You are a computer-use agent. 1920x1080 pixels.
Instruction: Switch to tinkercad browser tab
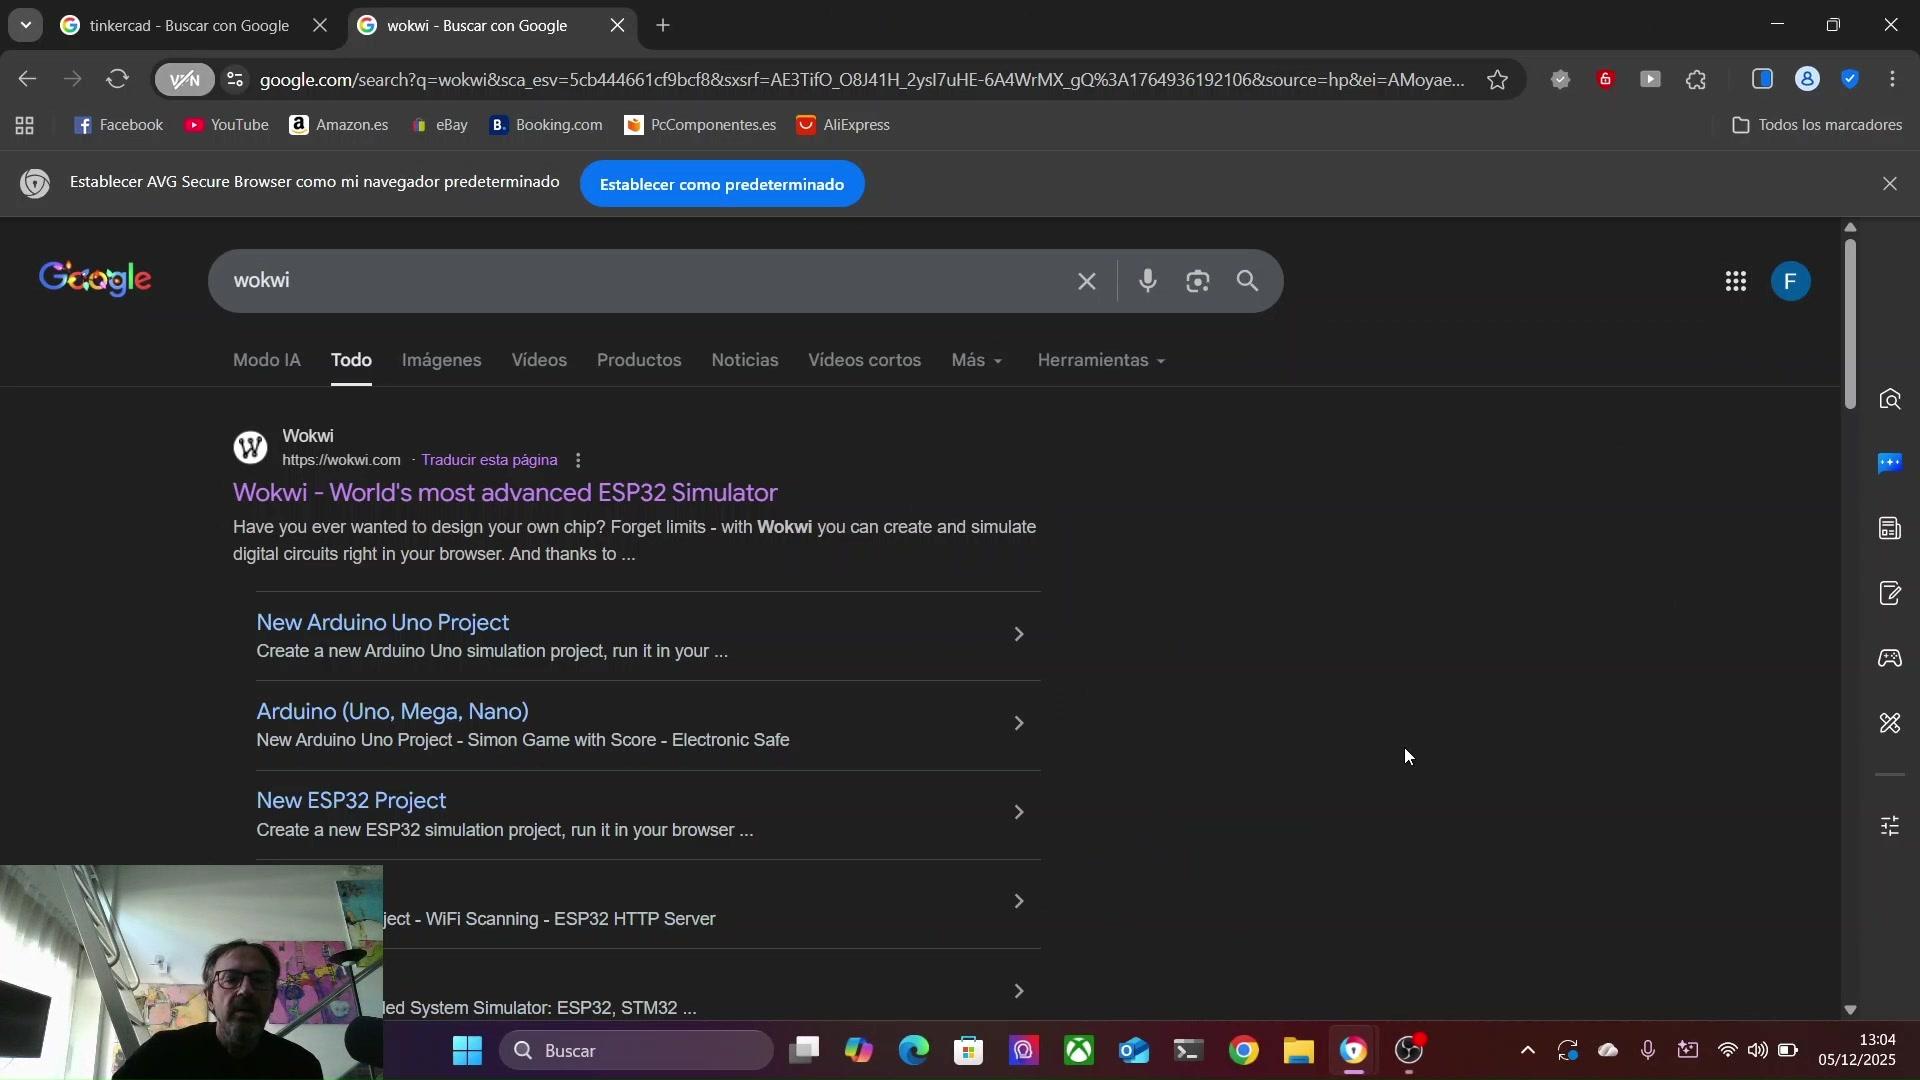[188, 26]
